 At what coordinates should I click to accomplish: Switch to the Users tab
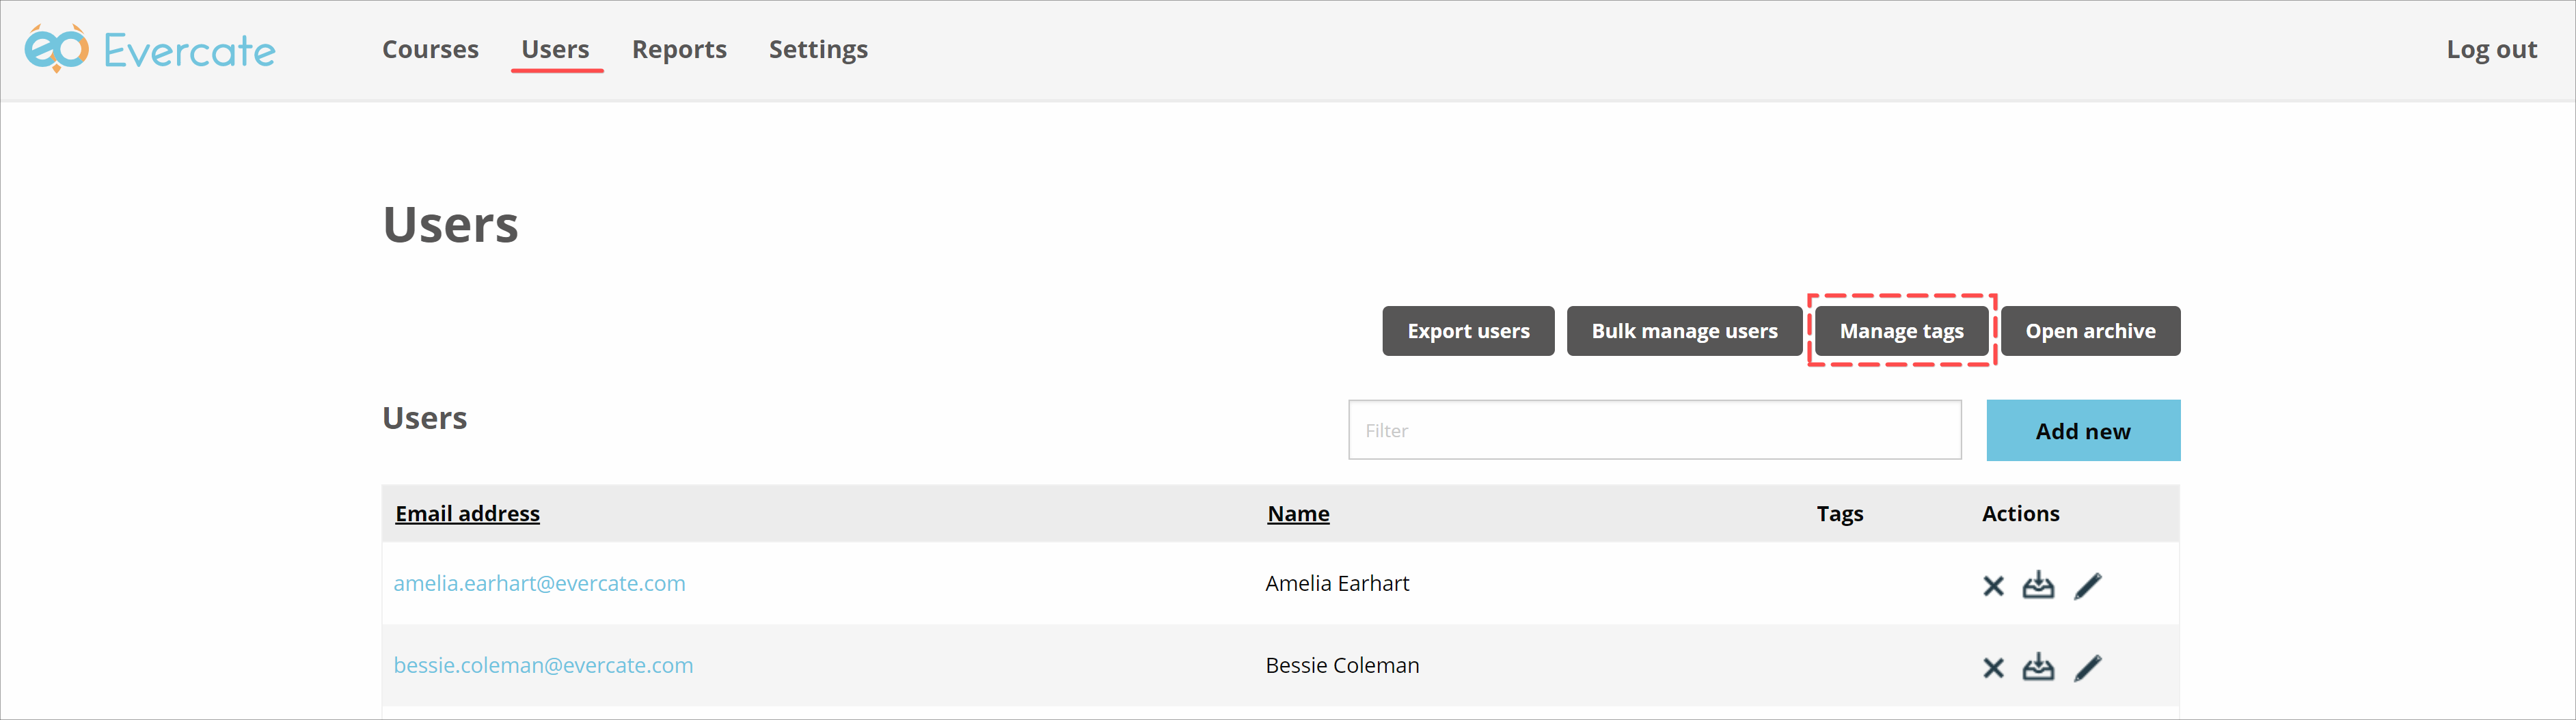pos(556,49)
